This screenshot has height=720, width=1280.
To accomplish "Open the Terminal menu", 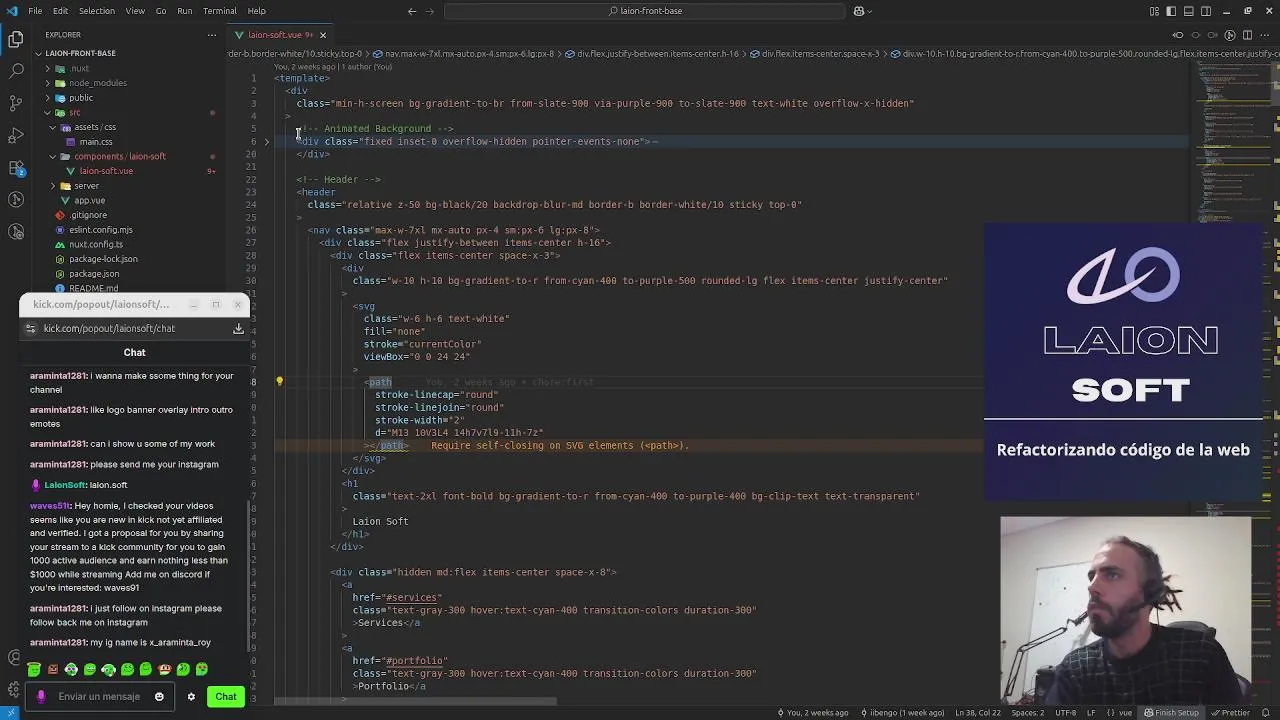I will (219, 11).
